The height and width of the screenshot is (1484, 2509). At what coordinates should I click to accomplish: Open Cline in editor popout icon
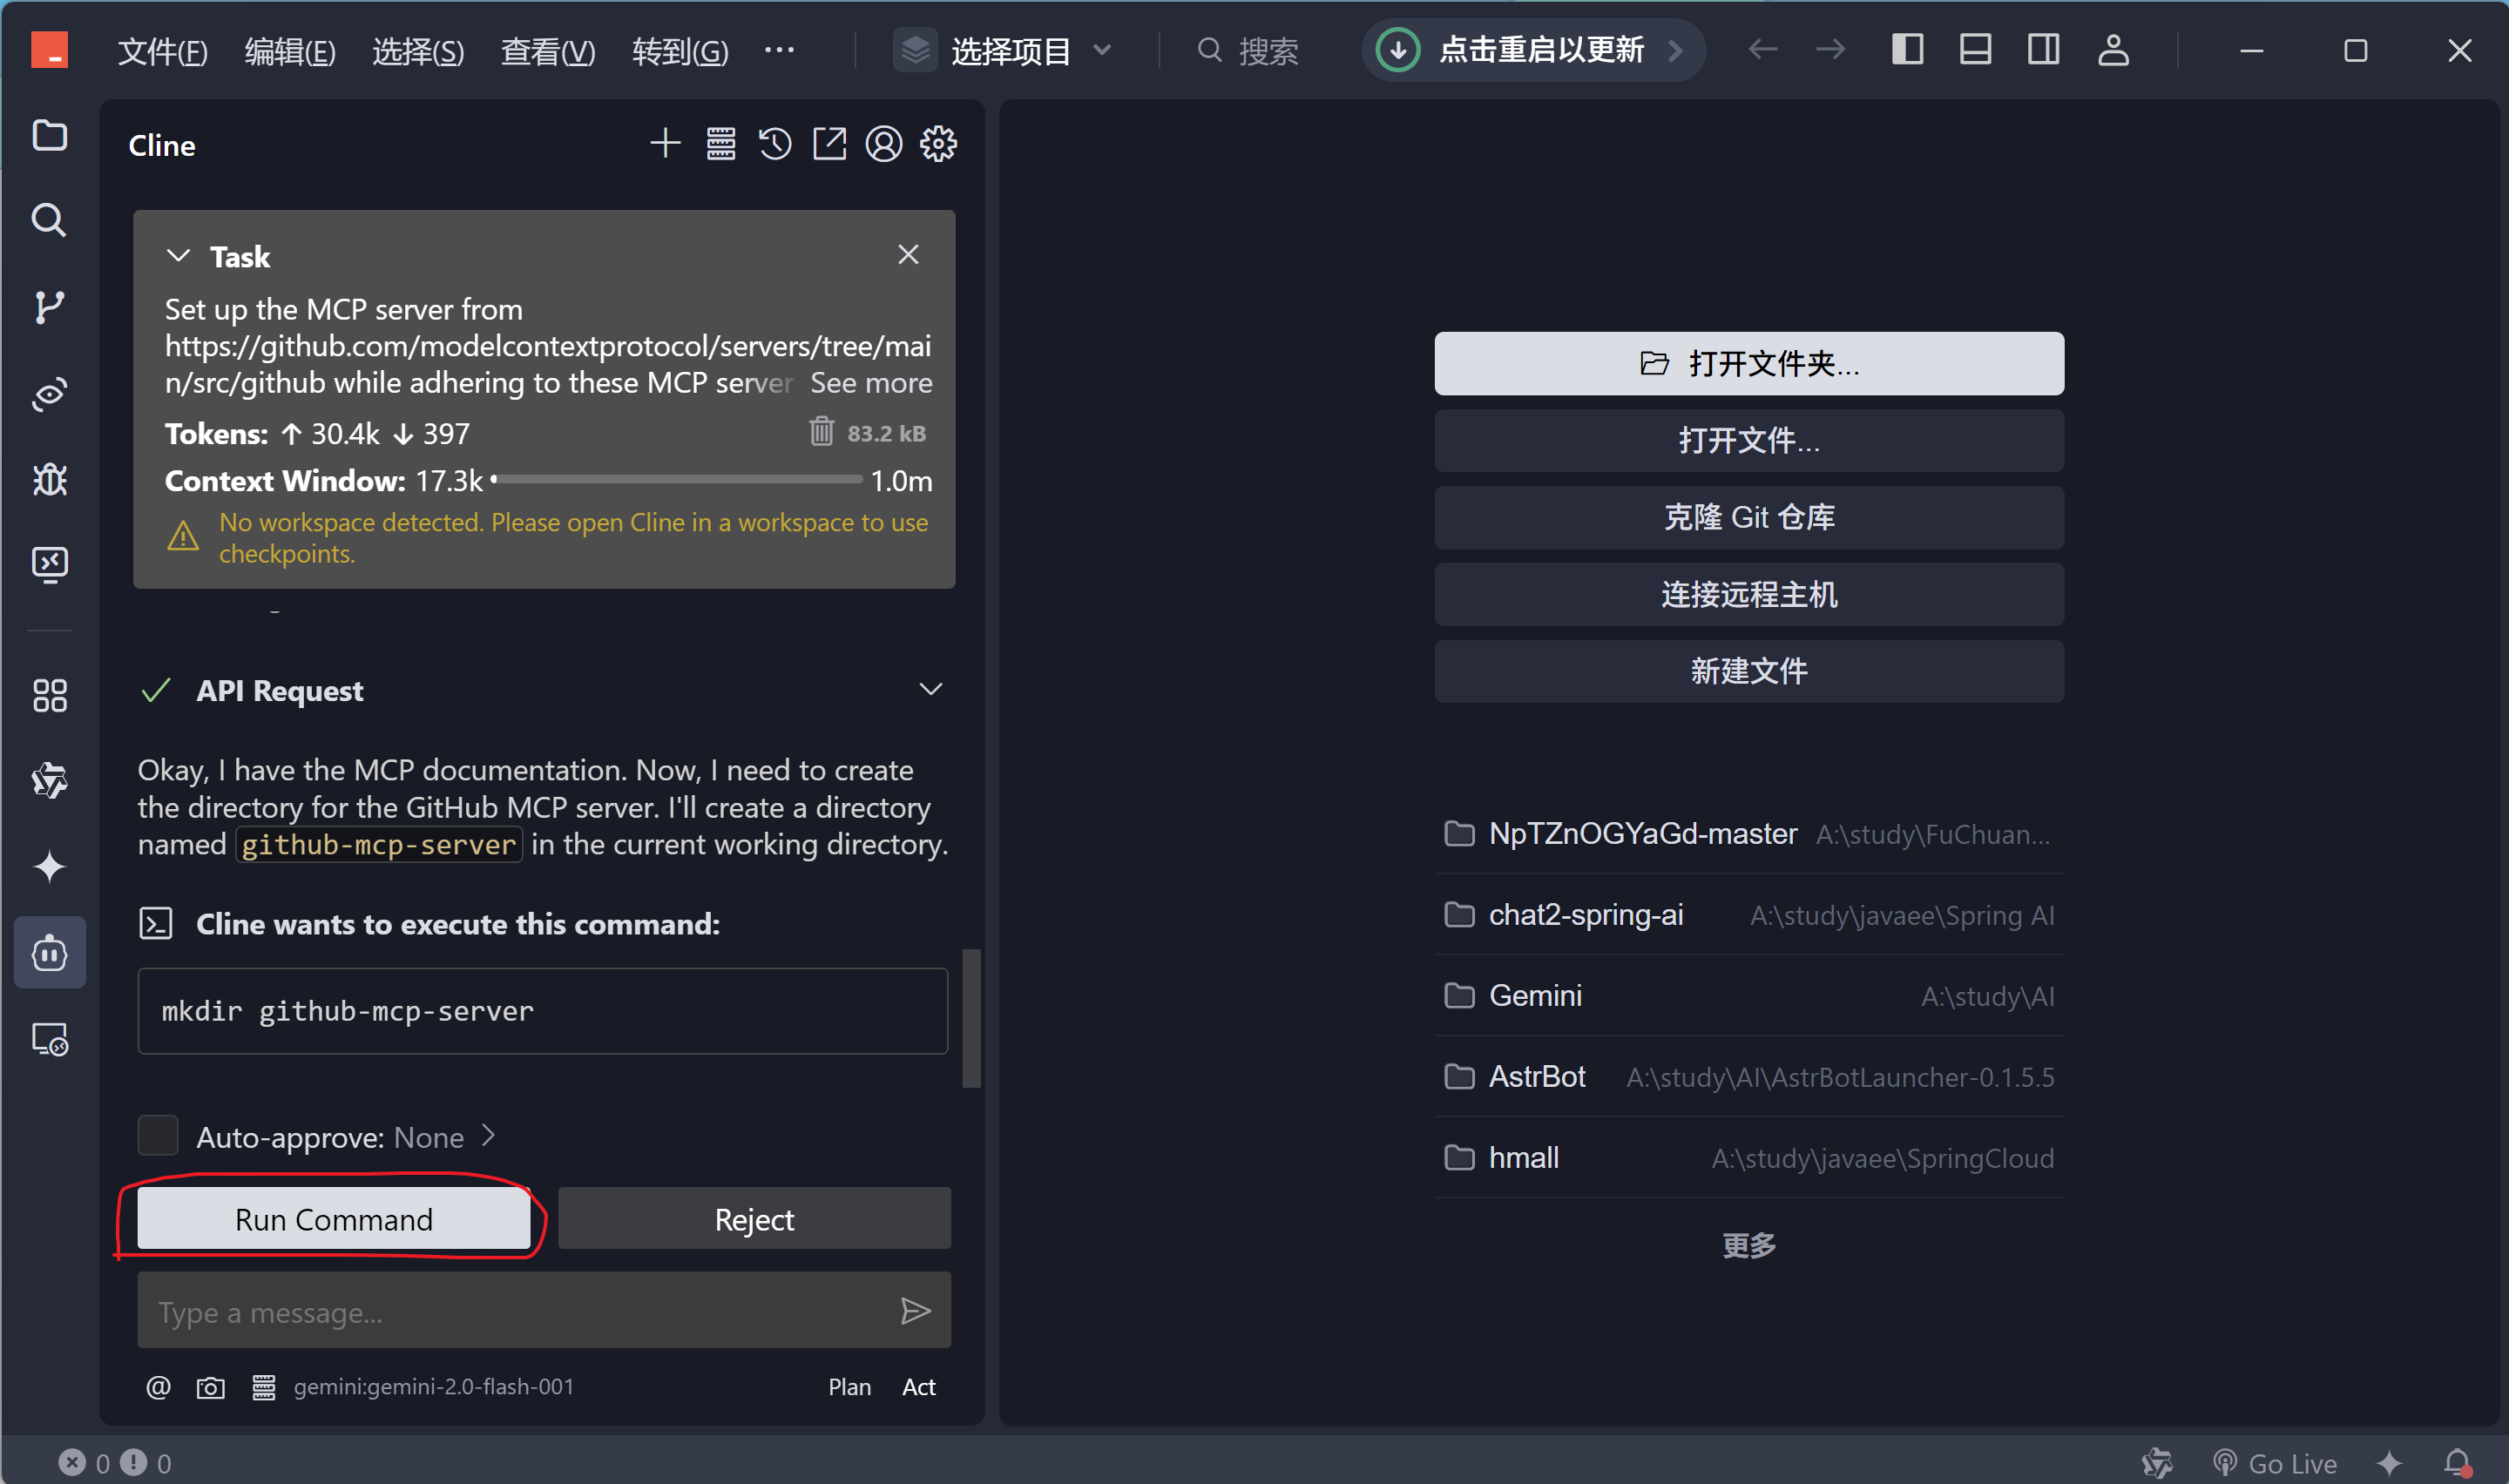point(829,144)
